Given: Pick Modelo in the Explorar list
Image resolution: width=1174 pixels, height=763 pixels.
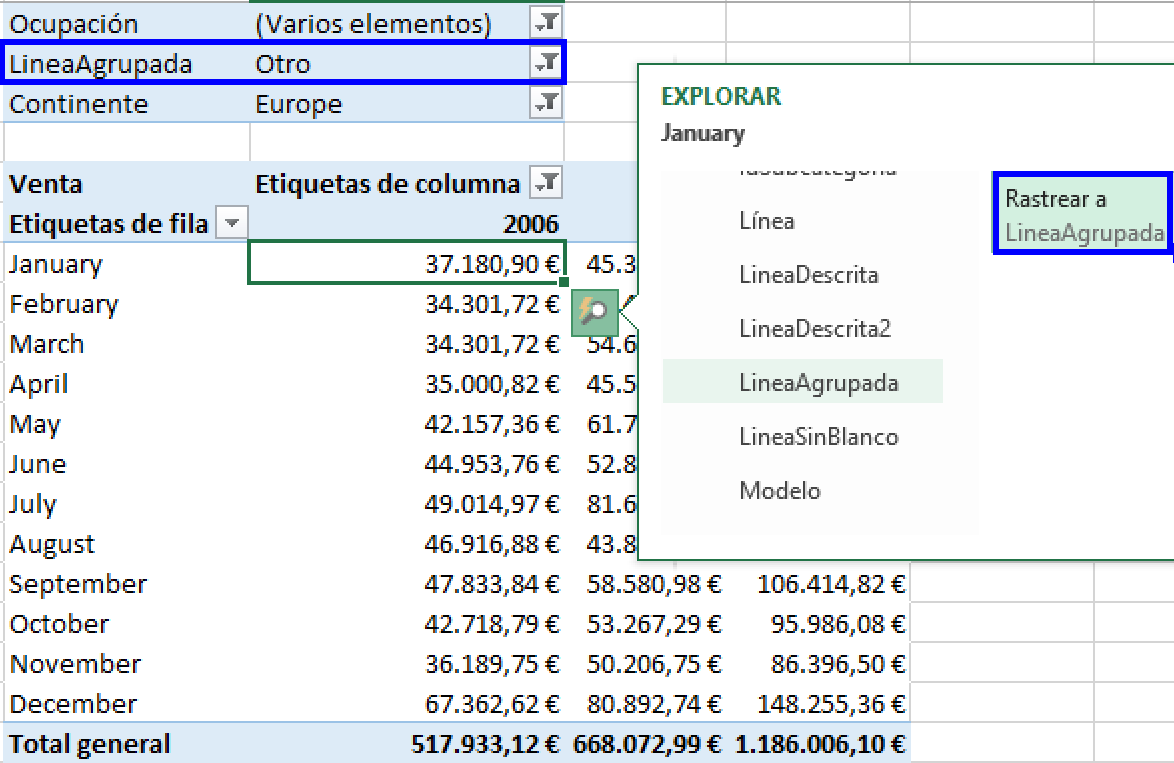Looking at the screenshot, I should 780,491.
